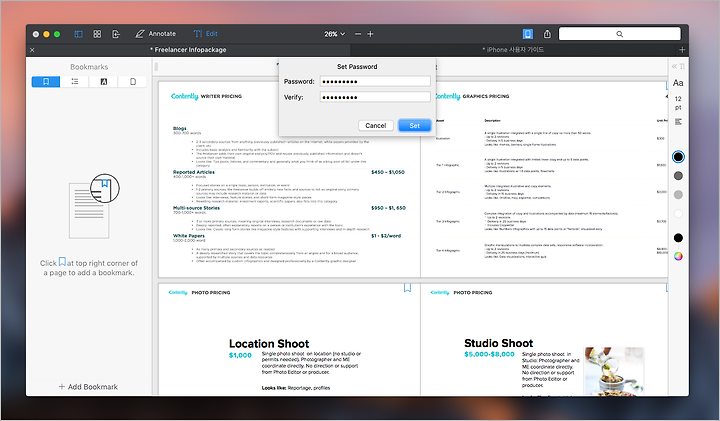Click the Password field in the dialog
The image size is (720, 421).
(x=375, y=82)
